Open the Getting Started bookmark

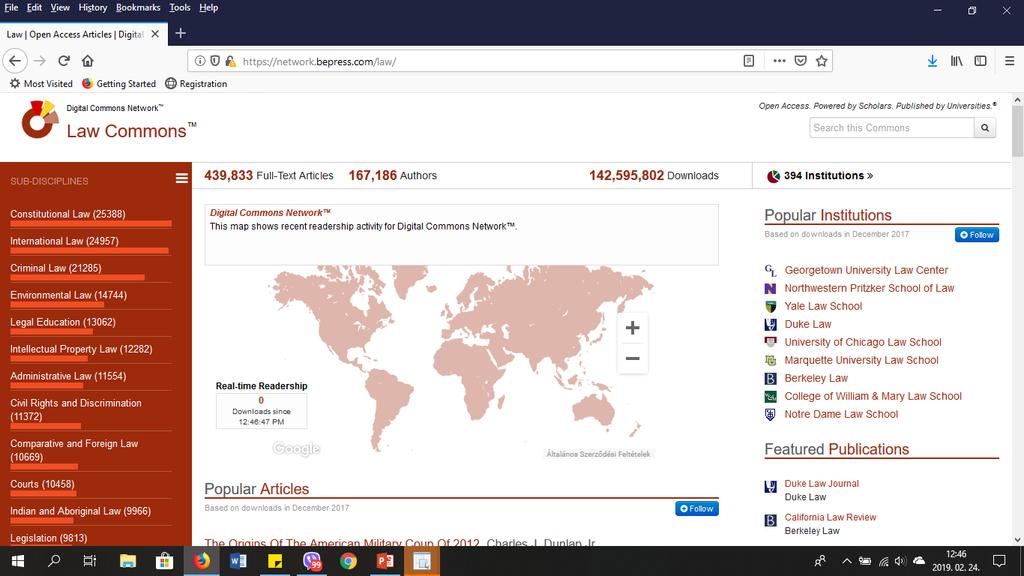point(119,84)
